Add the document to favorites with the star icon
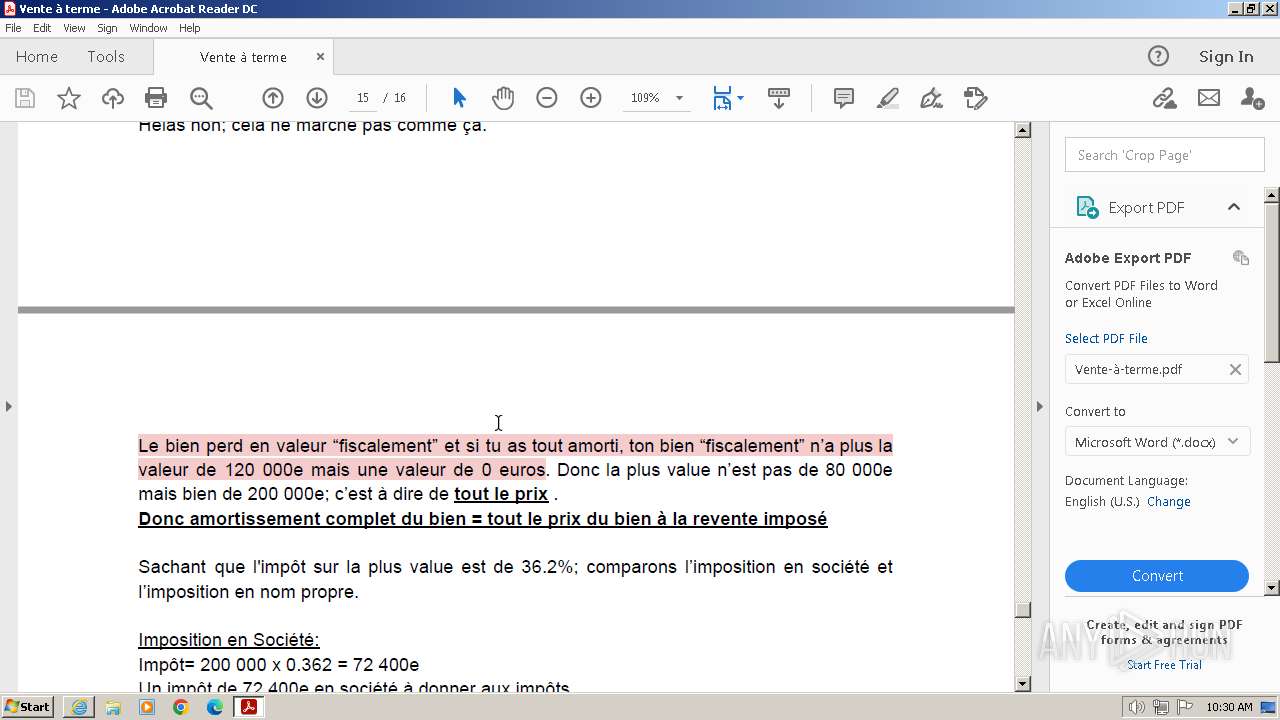The width and height of the screenshot is (1280, 720). [x=68, y=98]
